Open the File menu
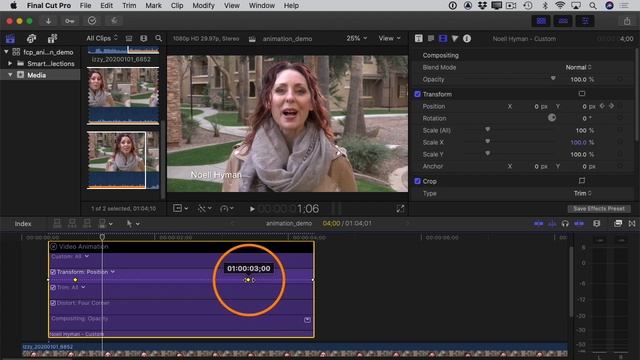 85,6
